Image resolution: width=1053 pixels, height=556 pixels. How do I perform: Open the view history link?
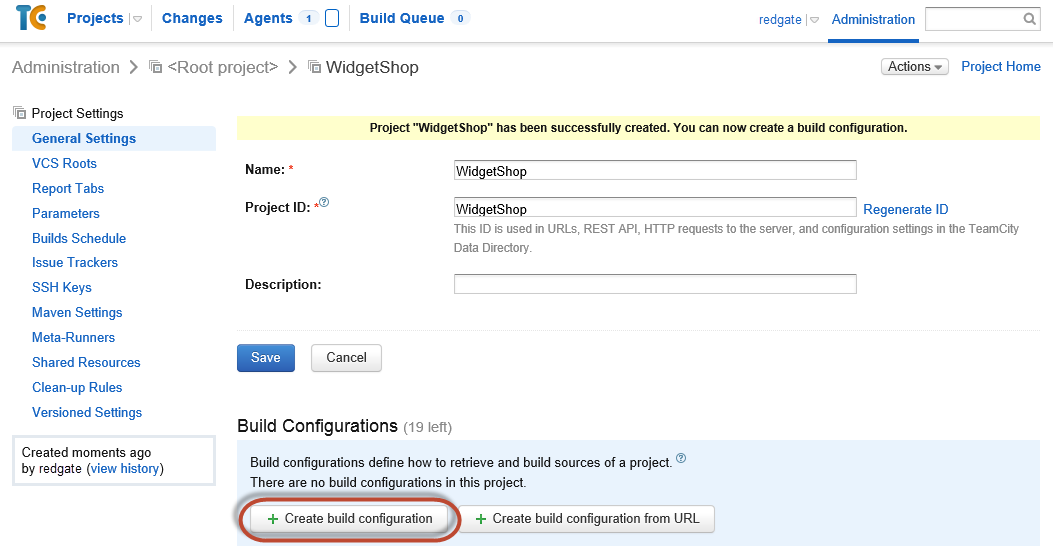125,468
